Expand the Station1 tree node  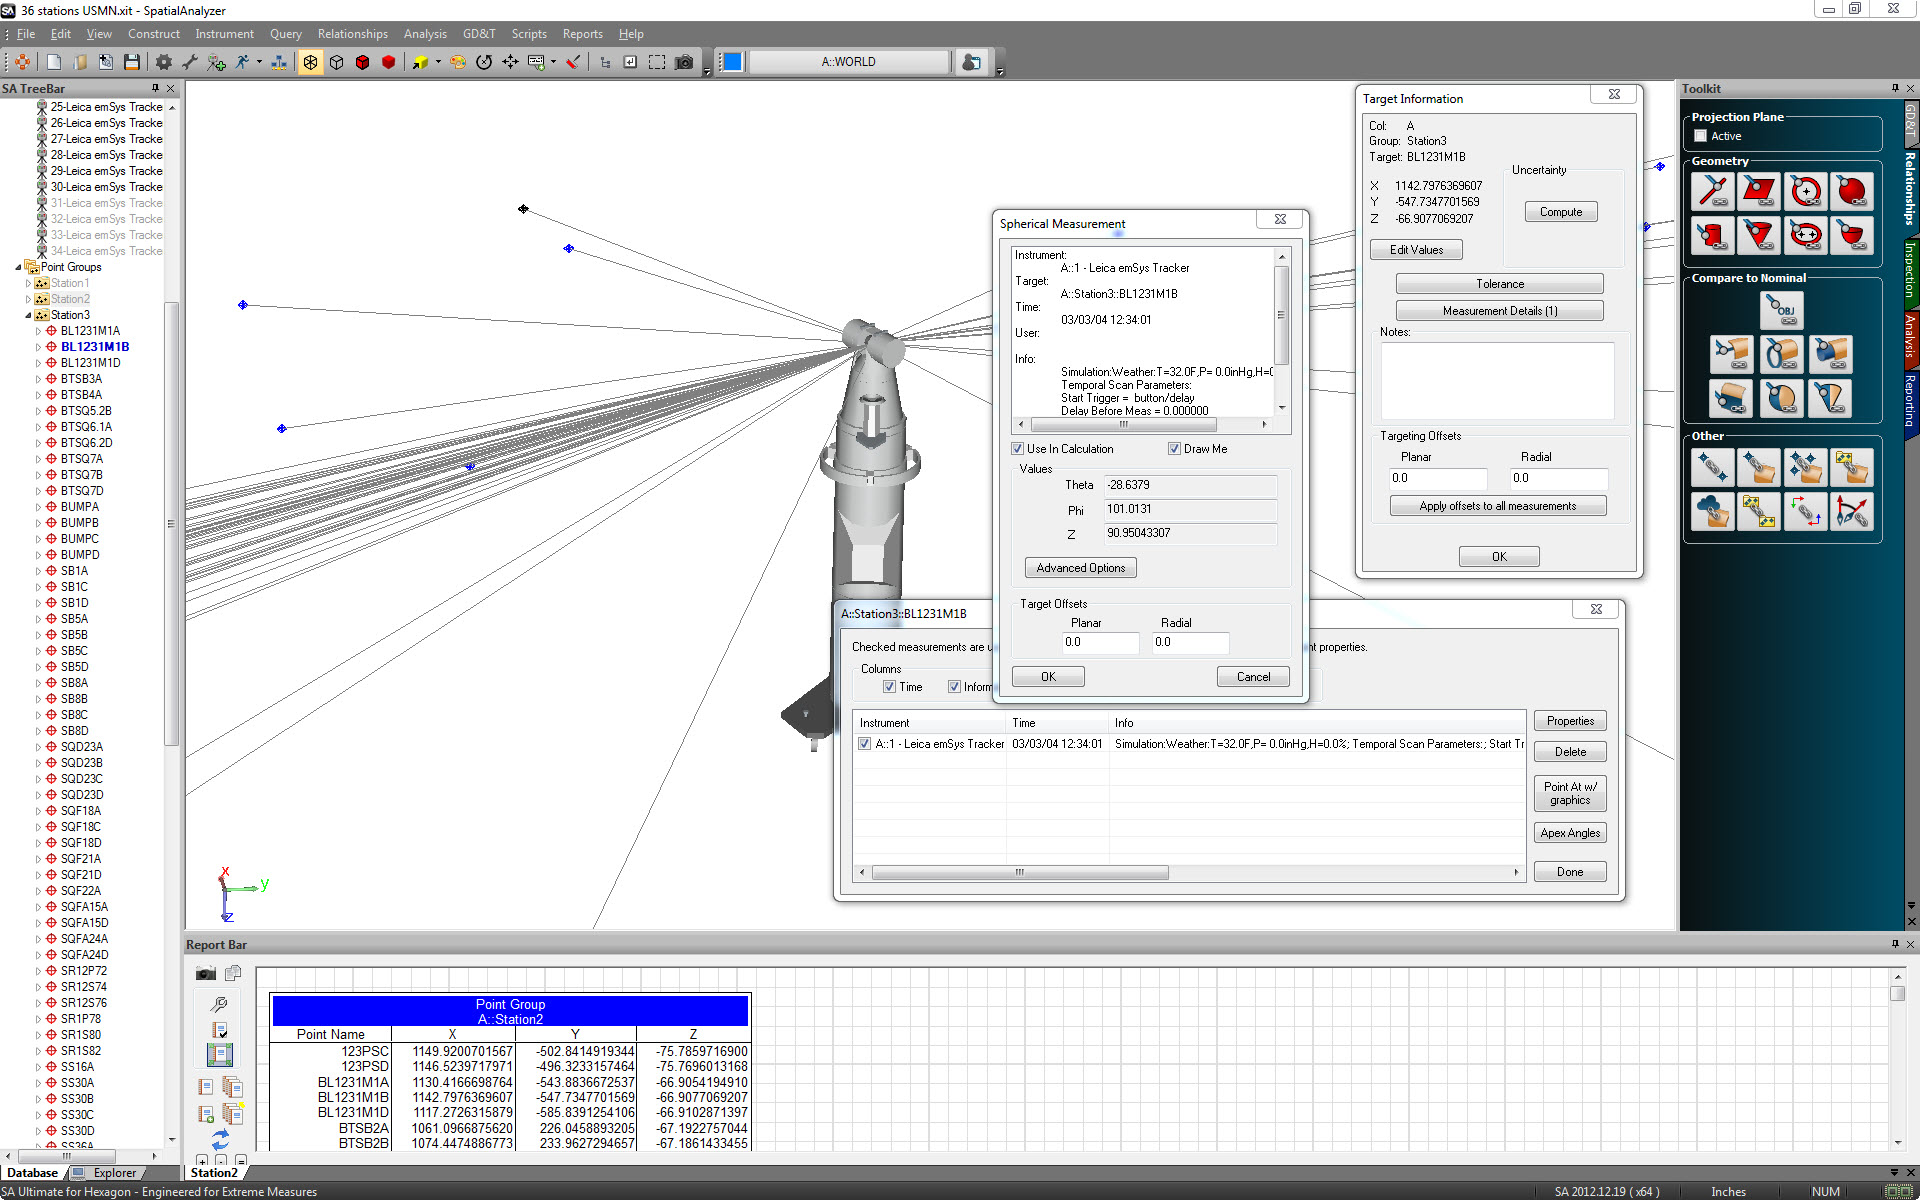pyautogui.click(x=28, y=283)
